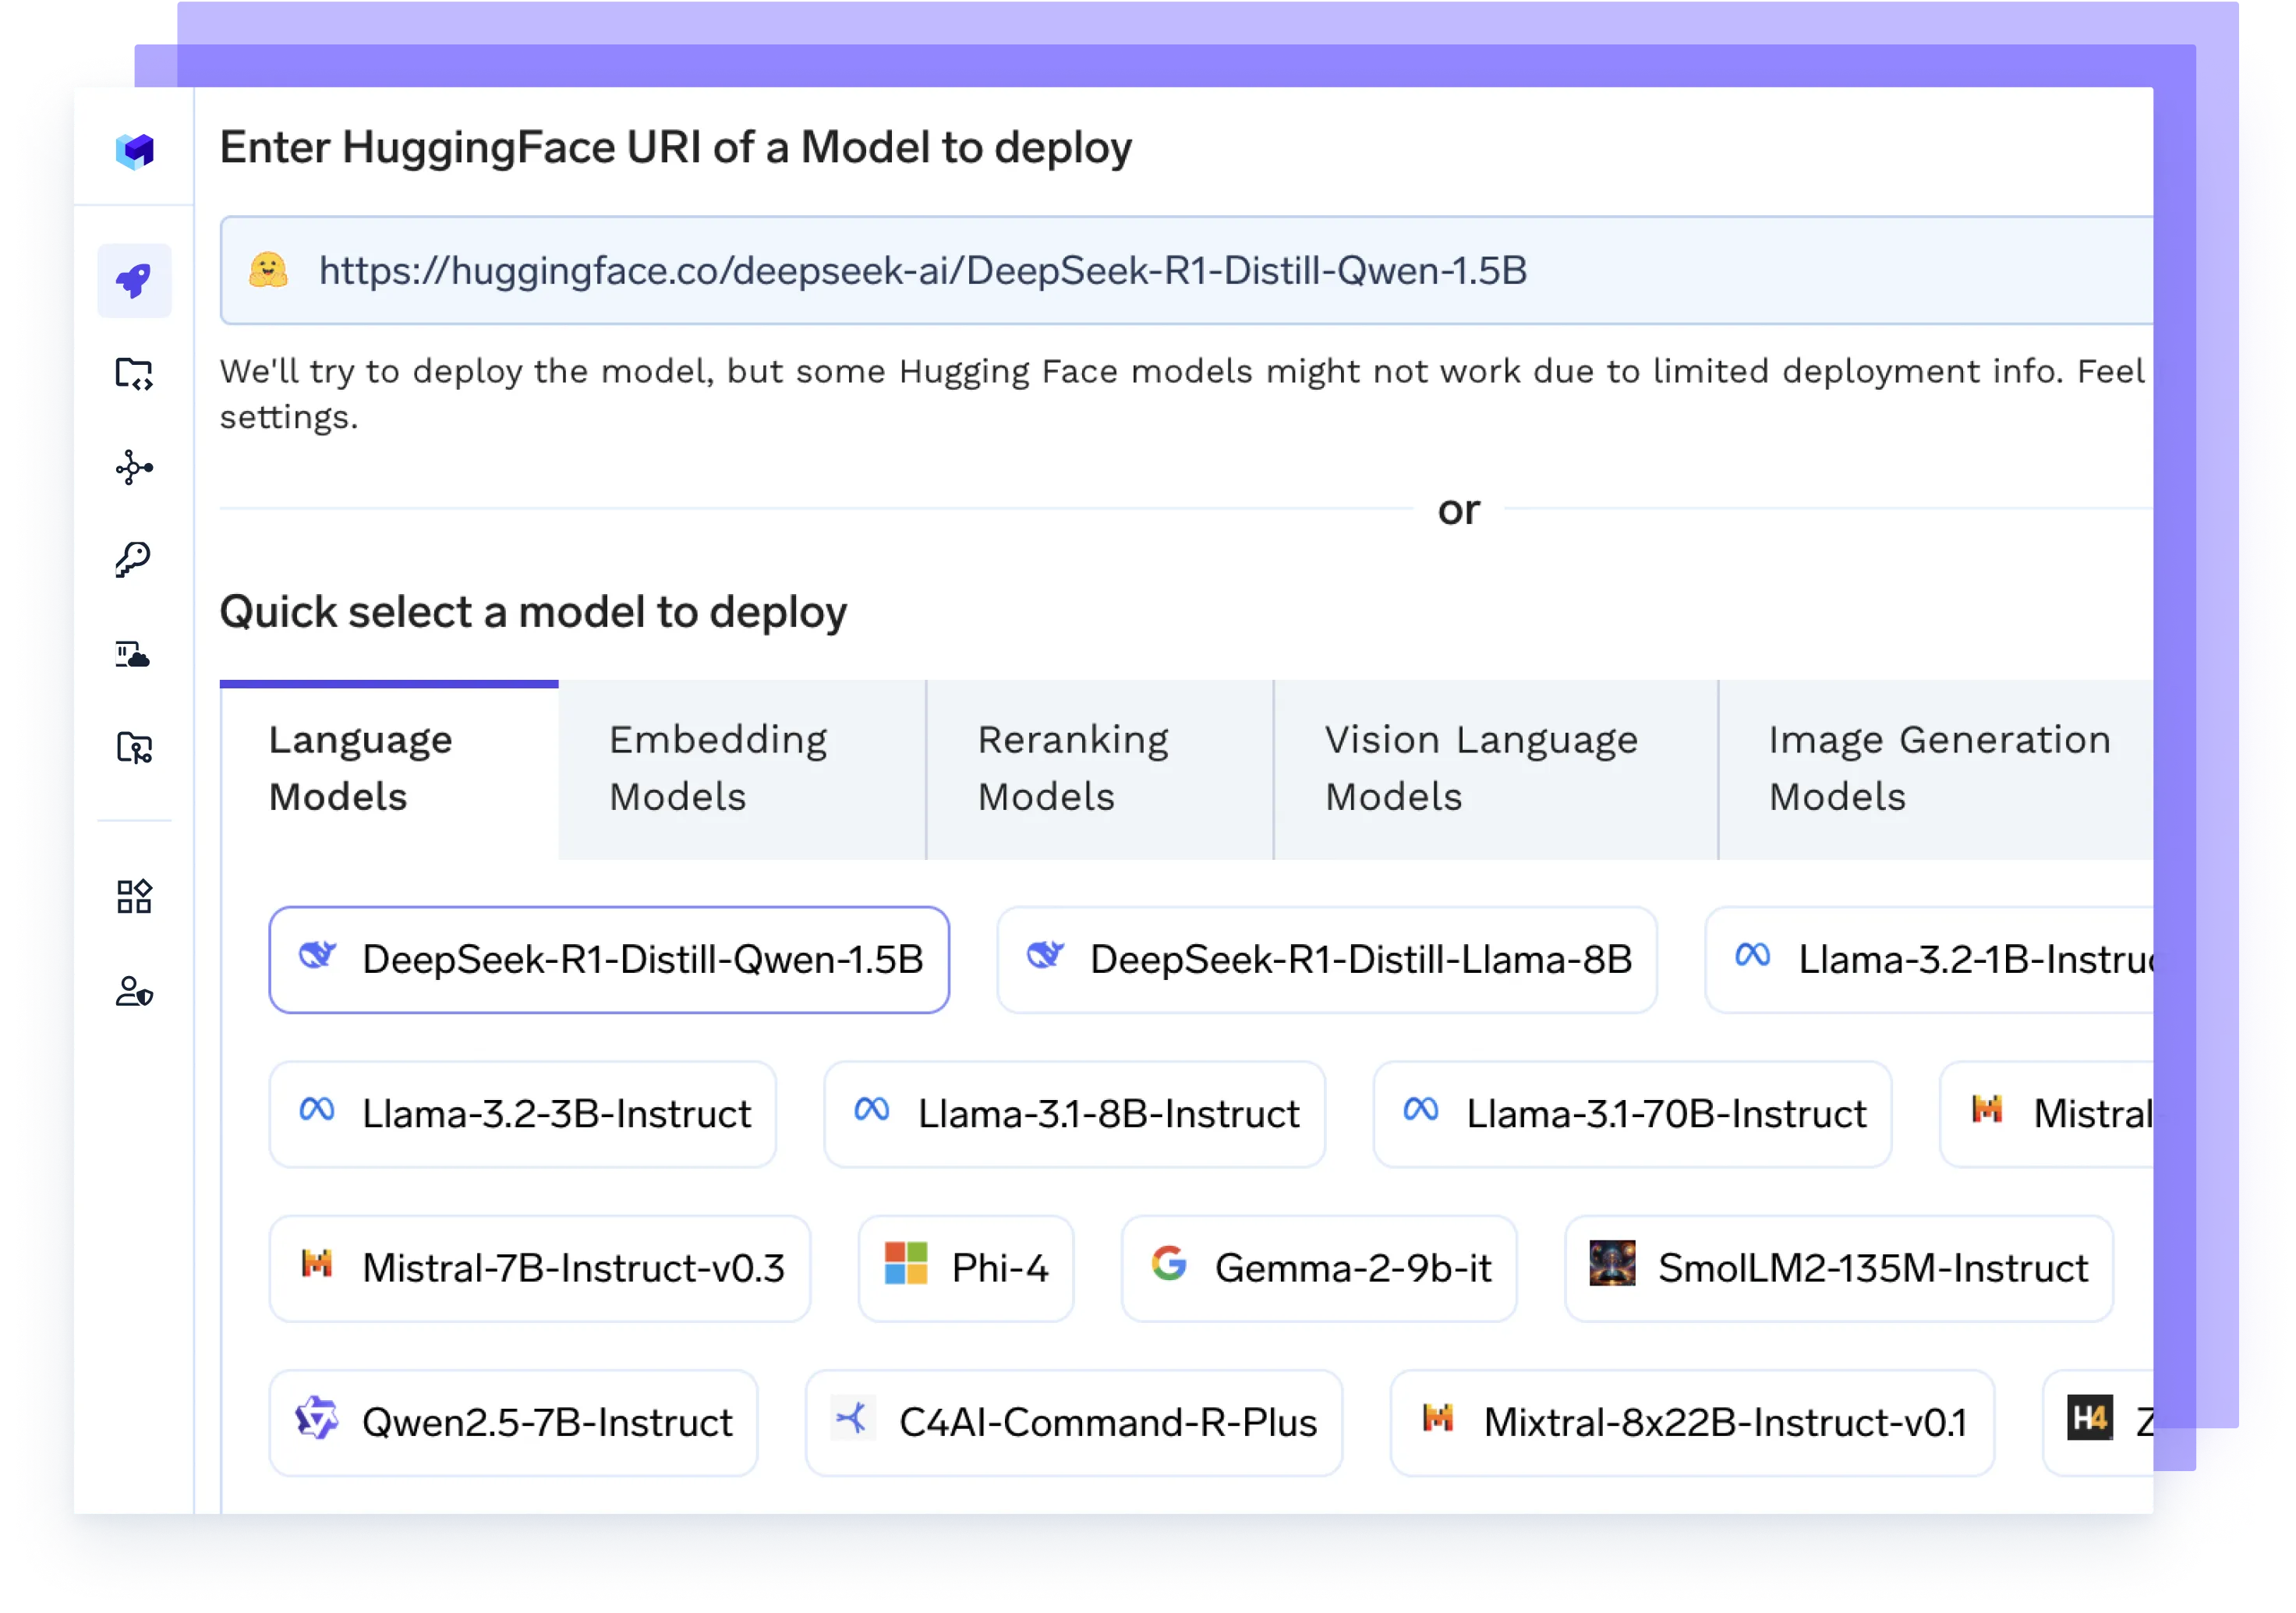Select the Qwen2.5-7B-Instruct model
The width and height of the screenshot is (2296, 1613).
point(513,1422)
